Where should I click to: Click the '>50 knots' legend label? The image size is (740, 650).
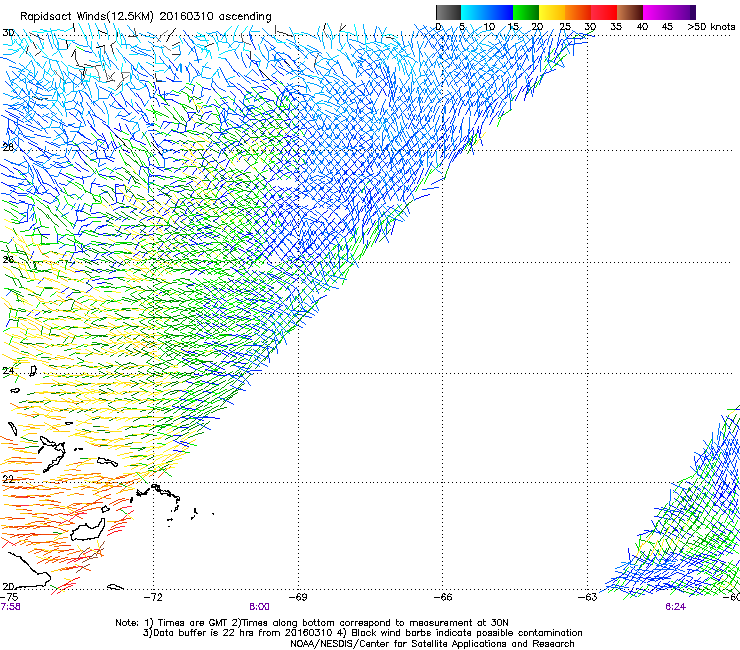[x=711, y=27]
